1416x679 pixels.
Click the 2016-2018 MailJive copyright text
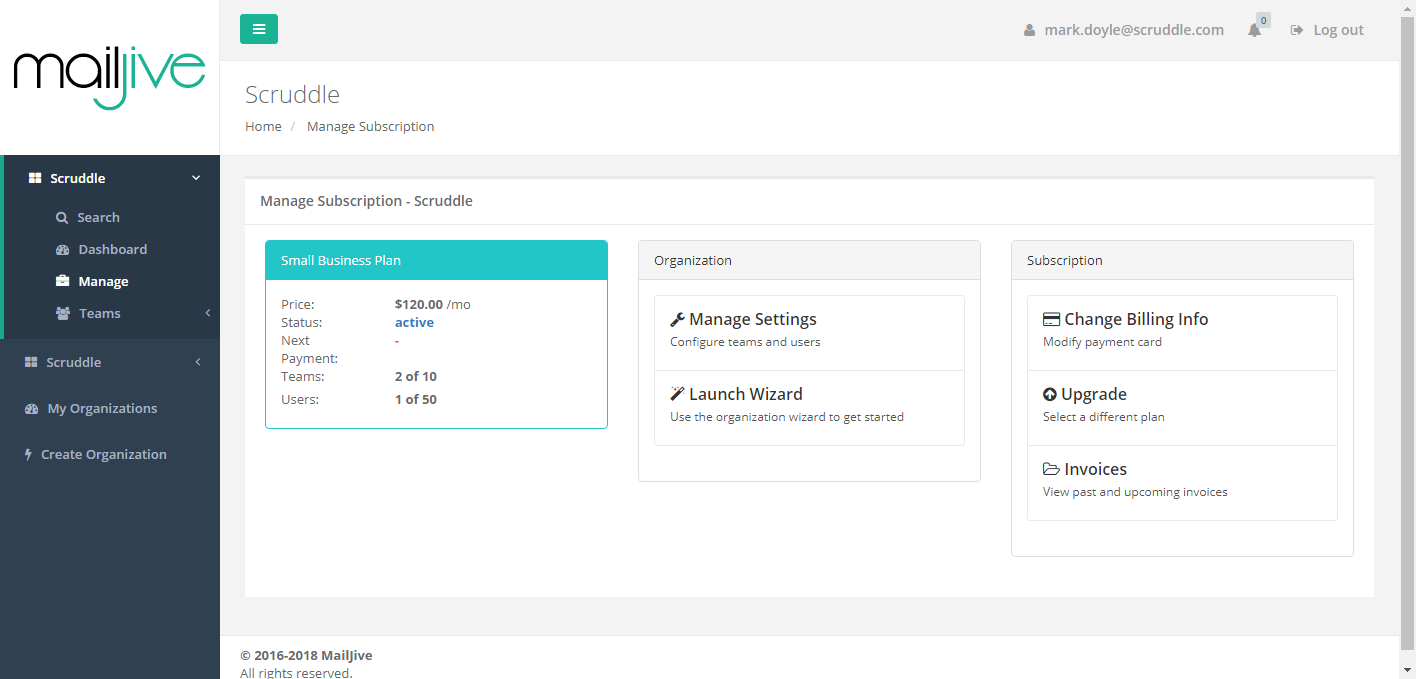click(306, 656)
